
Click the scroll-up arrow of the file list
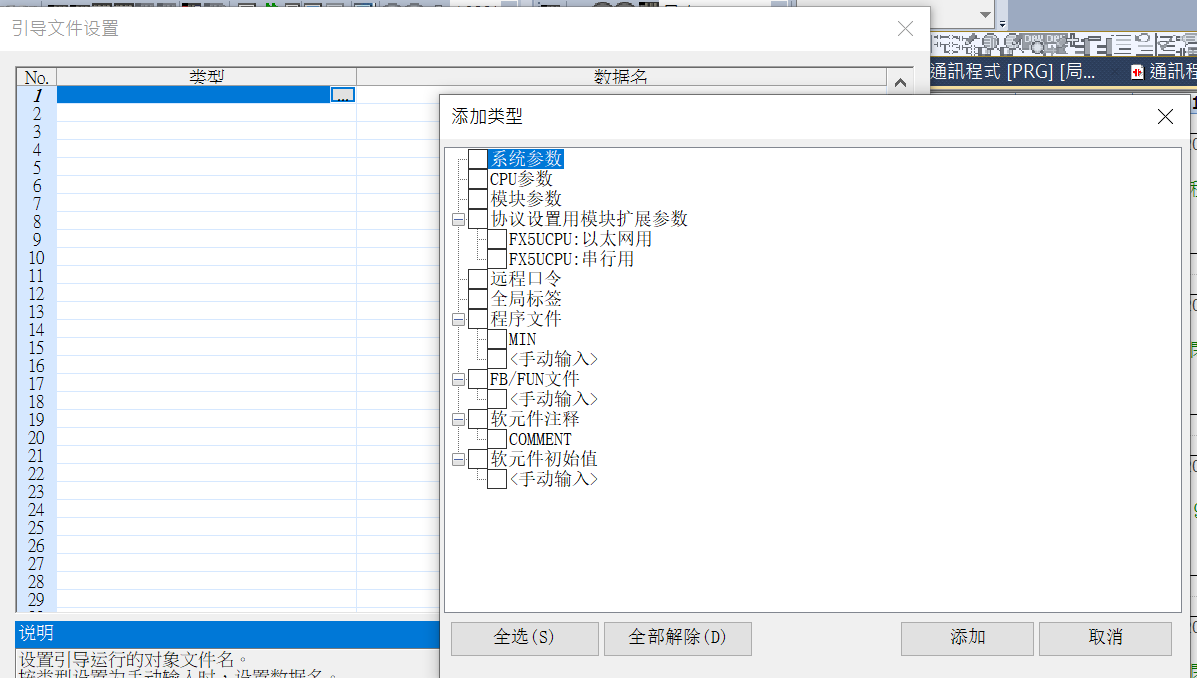point(899,84)
